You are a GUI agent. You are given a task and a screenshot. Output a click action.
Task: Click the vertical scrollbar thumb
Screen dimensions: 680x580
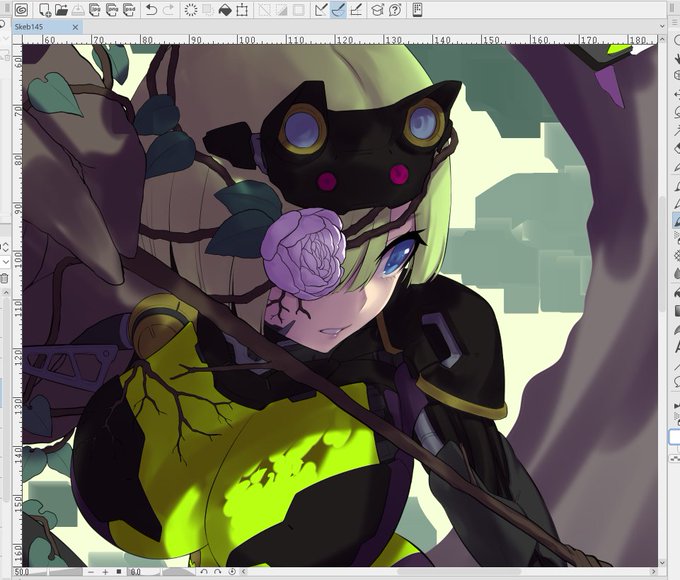click(x=662, y=254)
